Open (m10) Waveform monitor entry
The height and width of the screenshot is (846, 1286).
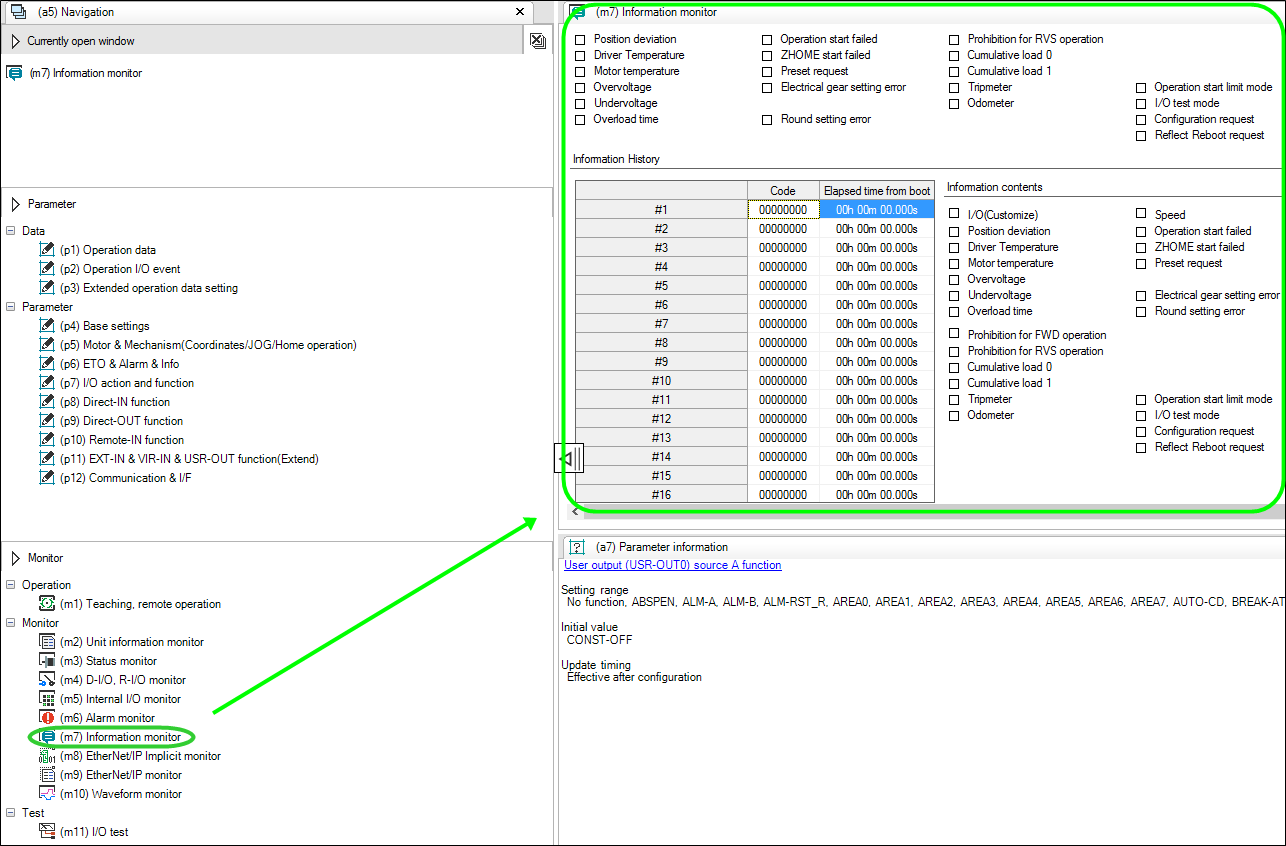(121, 794)
